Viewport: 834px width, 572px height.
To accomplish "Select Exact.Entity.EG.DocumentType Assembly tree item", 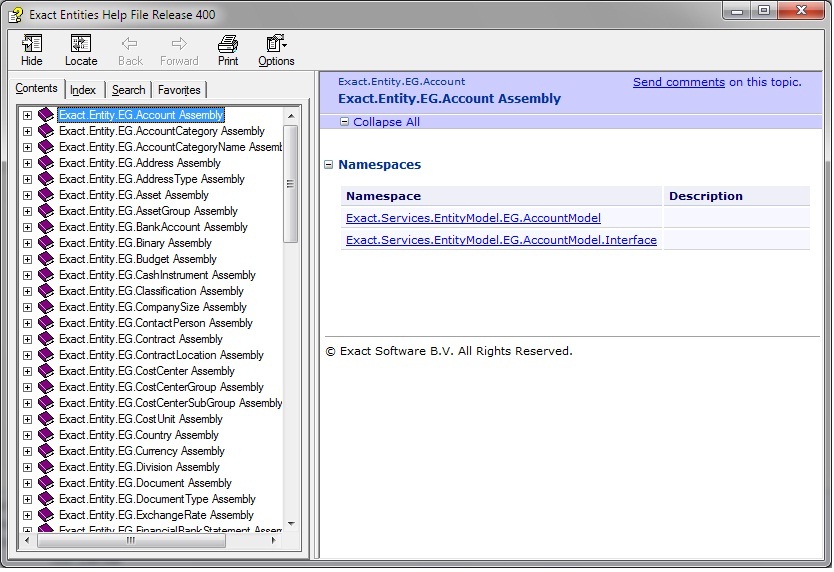I will 157,499.
